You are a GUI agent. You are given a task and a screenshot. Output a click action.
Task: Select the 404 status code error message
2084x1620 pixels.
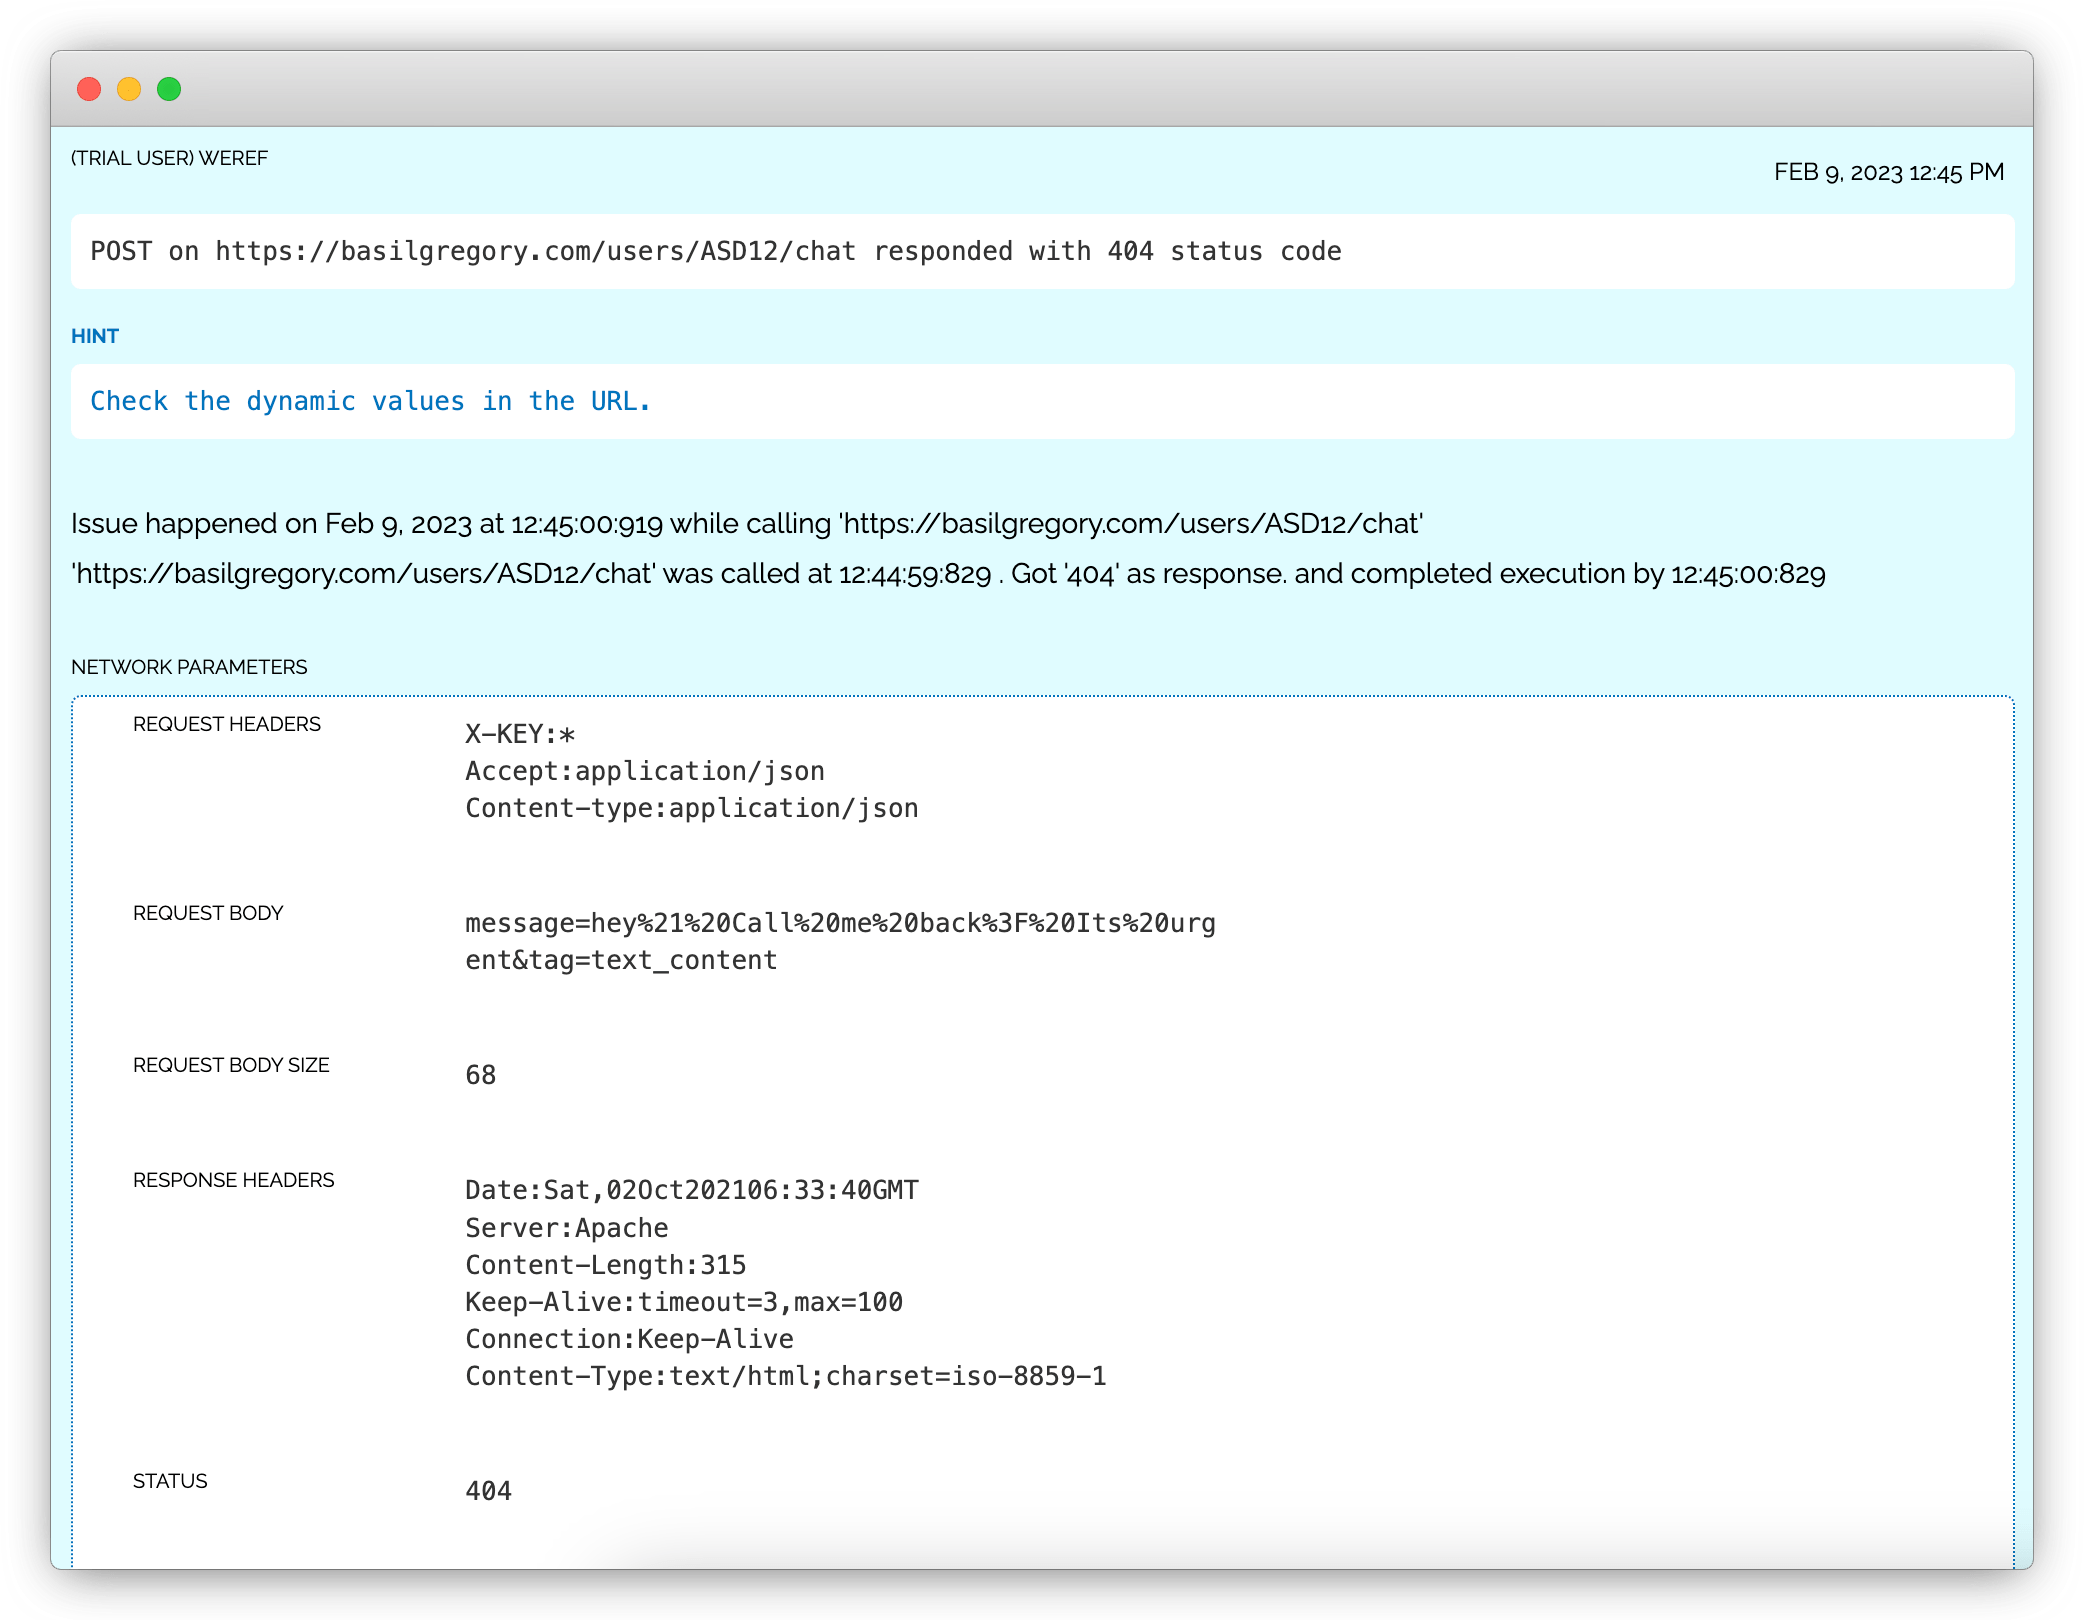[x=715, y=252]
